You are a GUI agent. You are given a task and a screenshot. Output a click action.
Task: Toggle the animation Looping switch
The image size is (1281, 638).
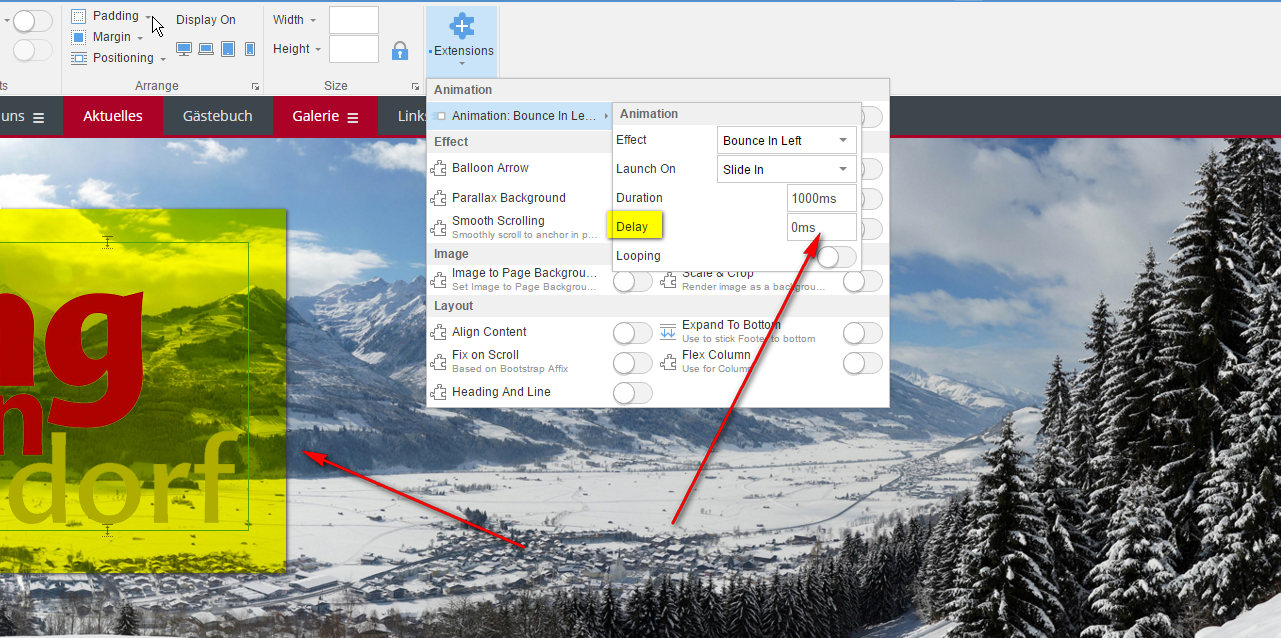pos(835,257)
